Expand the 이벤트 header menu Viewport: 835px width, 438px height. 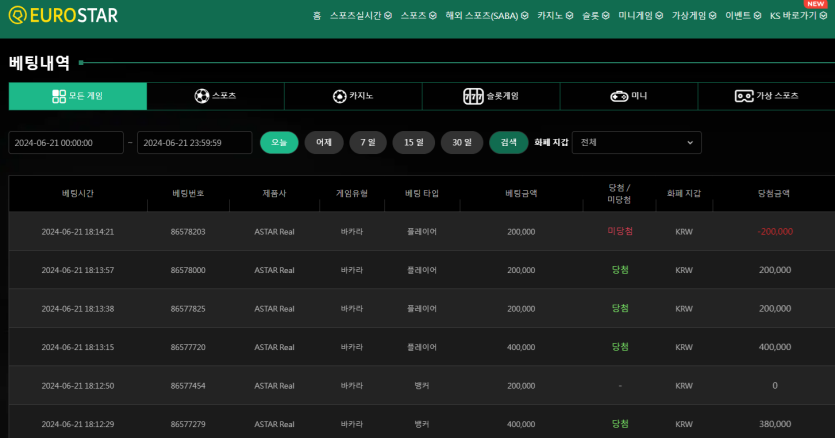click(743, 16)
